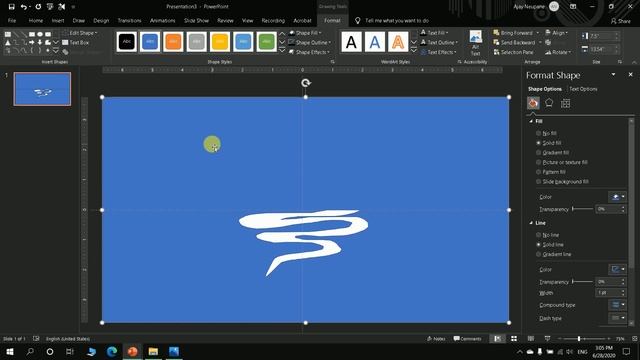
Task: Open Microsoft Edge from the taskbar
Action: 112,351
